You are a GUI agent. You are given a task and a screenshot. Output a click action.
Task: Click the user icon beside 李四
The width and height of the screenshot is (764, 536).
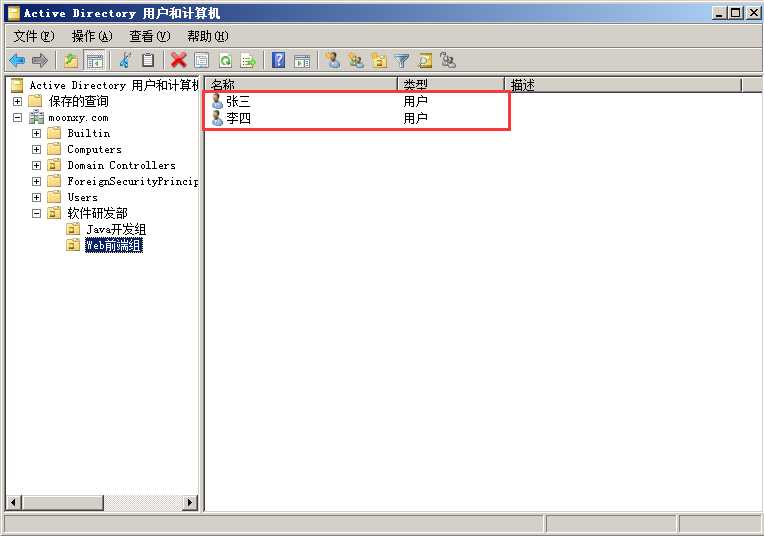point(217,117)
